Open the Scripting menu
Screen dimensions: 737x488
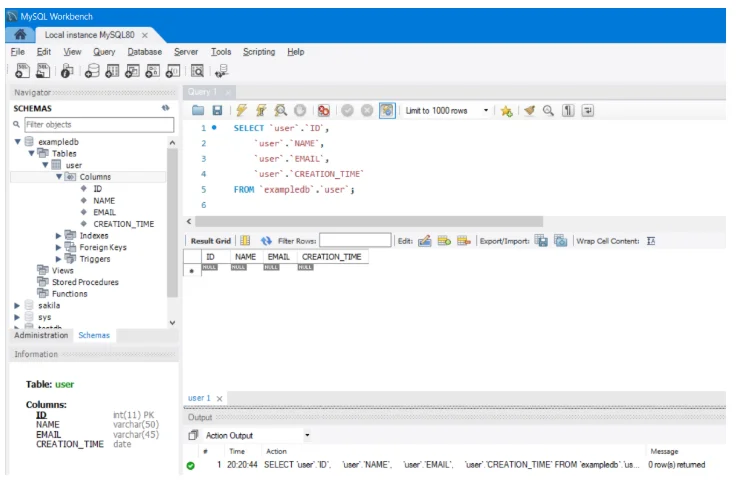click(x=259, y=52)
